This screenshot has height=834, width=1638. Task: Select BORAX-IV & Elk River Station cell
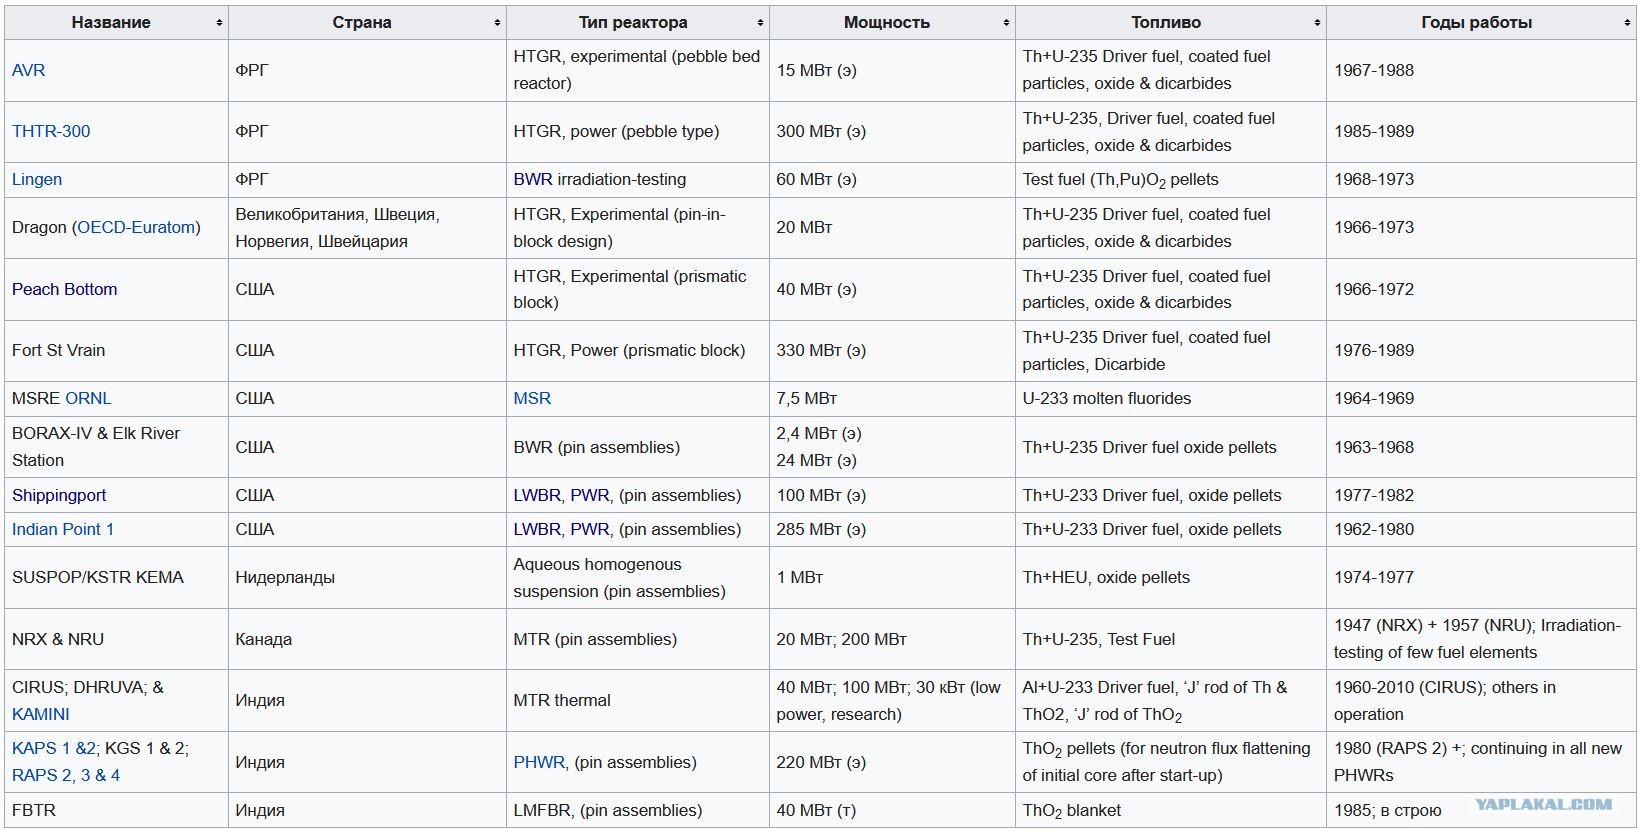click(116, 447)
